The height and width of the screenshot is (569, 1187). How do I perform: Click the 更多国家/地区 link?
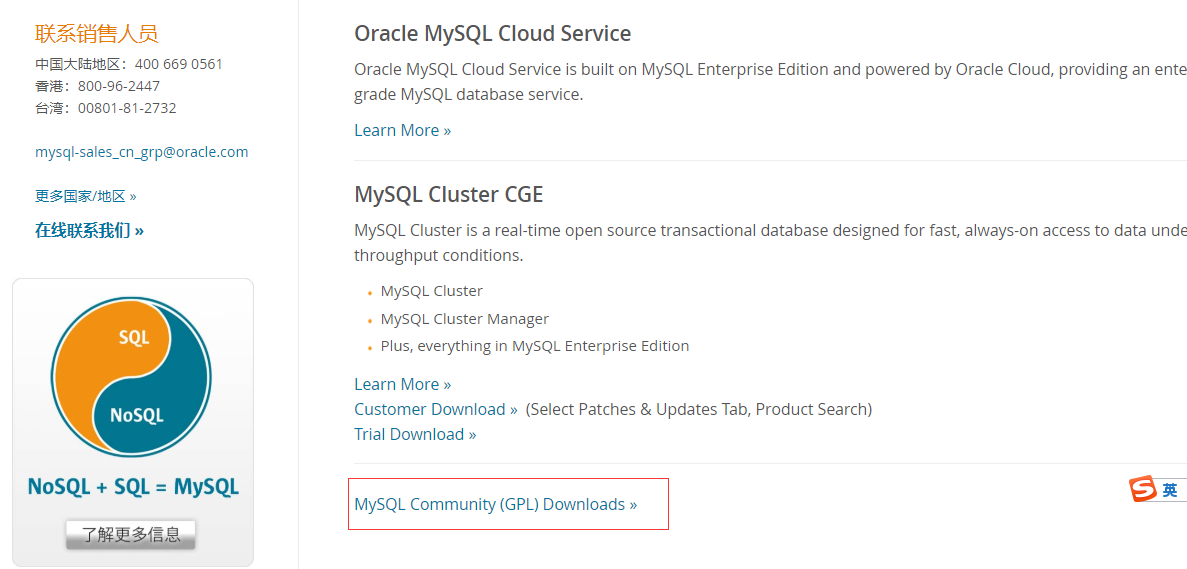pos(85,196)
